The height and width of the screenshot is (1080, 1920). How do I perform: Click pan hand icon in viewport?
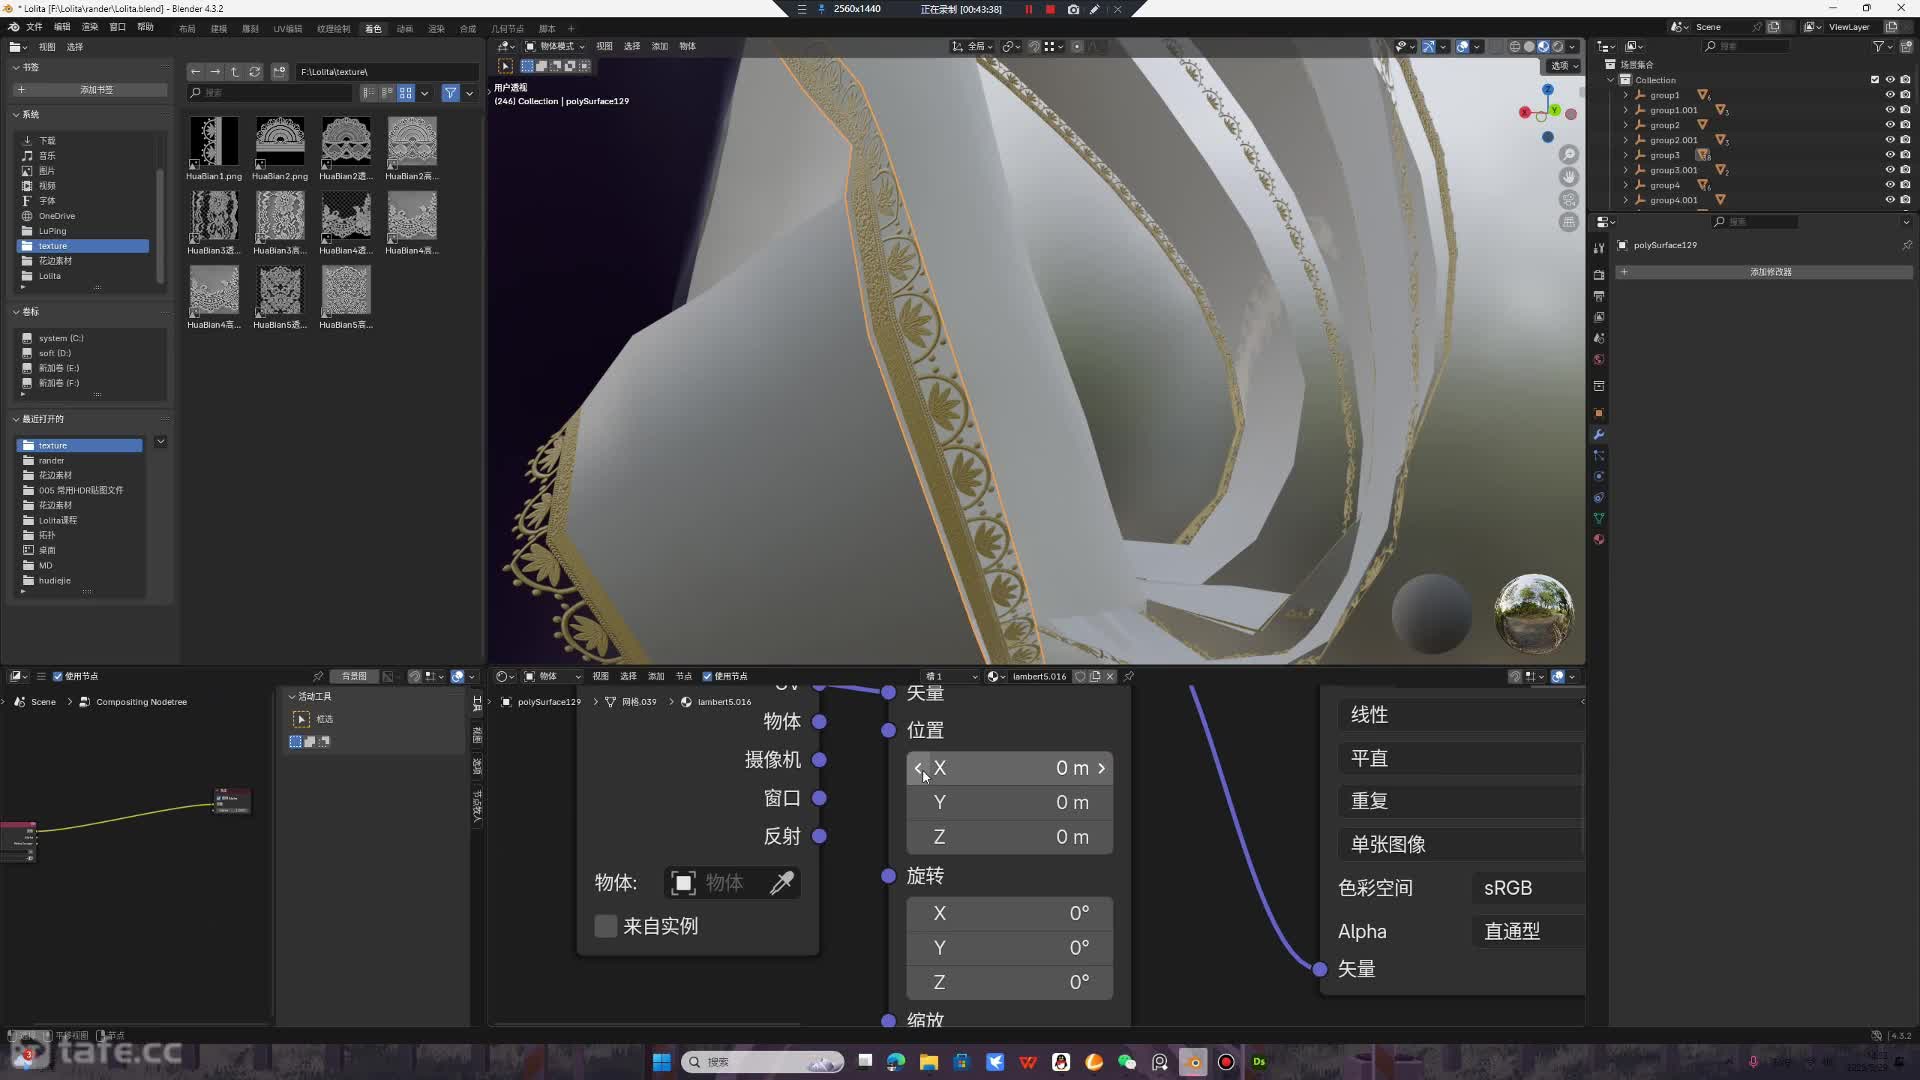[1569, 177]
